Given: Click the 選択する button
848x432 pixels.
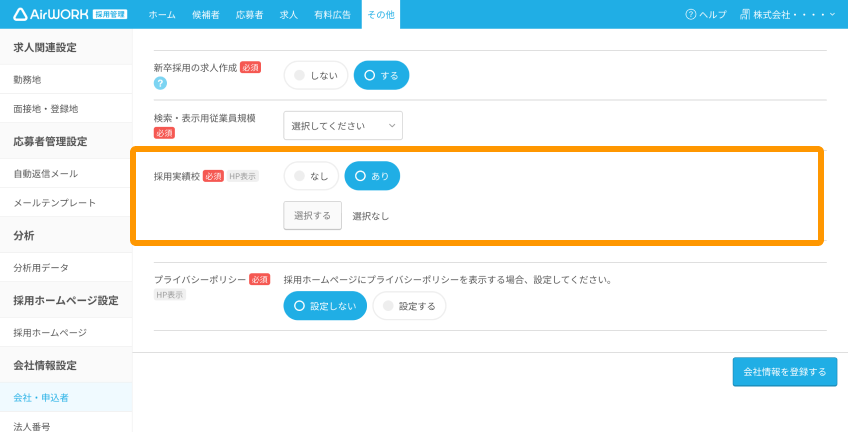Looking at the screenshot, I should point(313,215).
